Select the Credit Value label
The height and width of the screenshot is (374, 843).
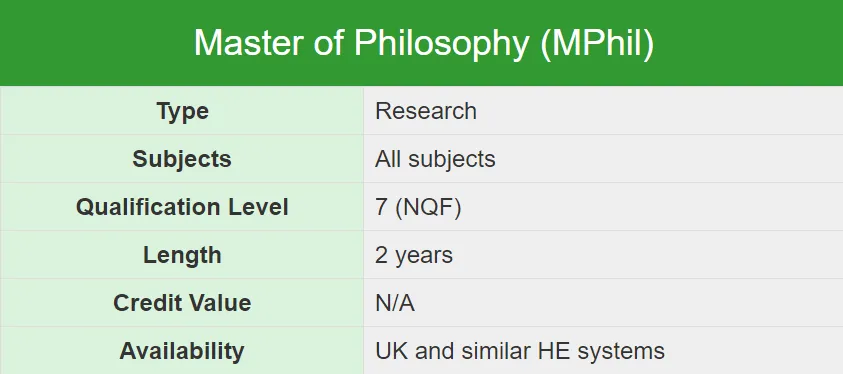(x=182, y=303)
